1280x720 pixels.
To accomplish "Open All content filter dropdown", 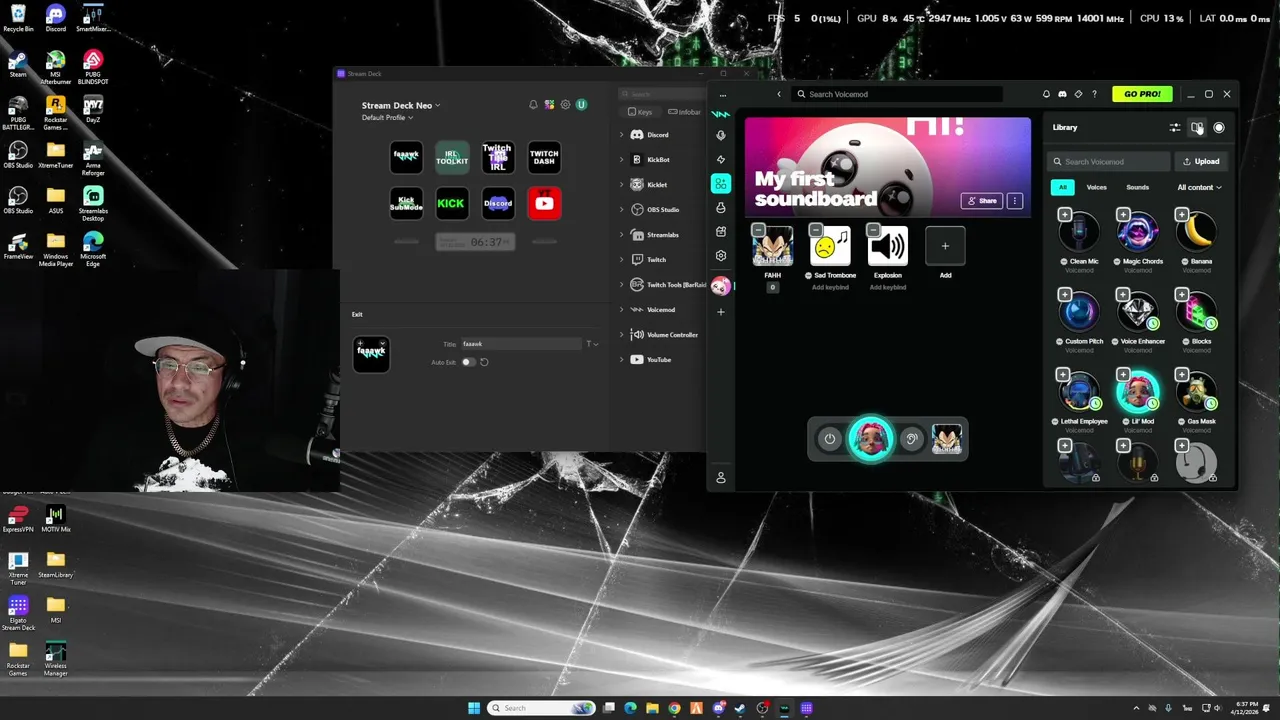I will [x=1200, y=187].
